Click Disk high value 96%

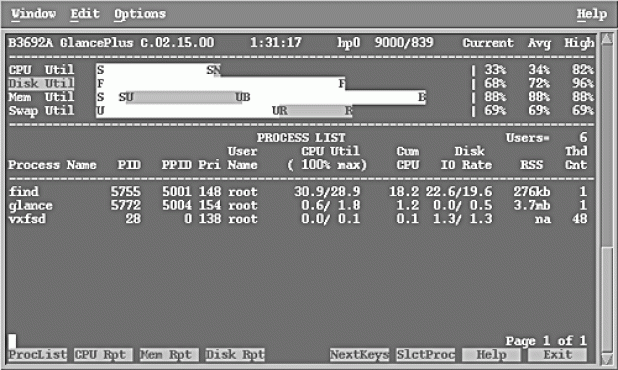click(583, 84)
